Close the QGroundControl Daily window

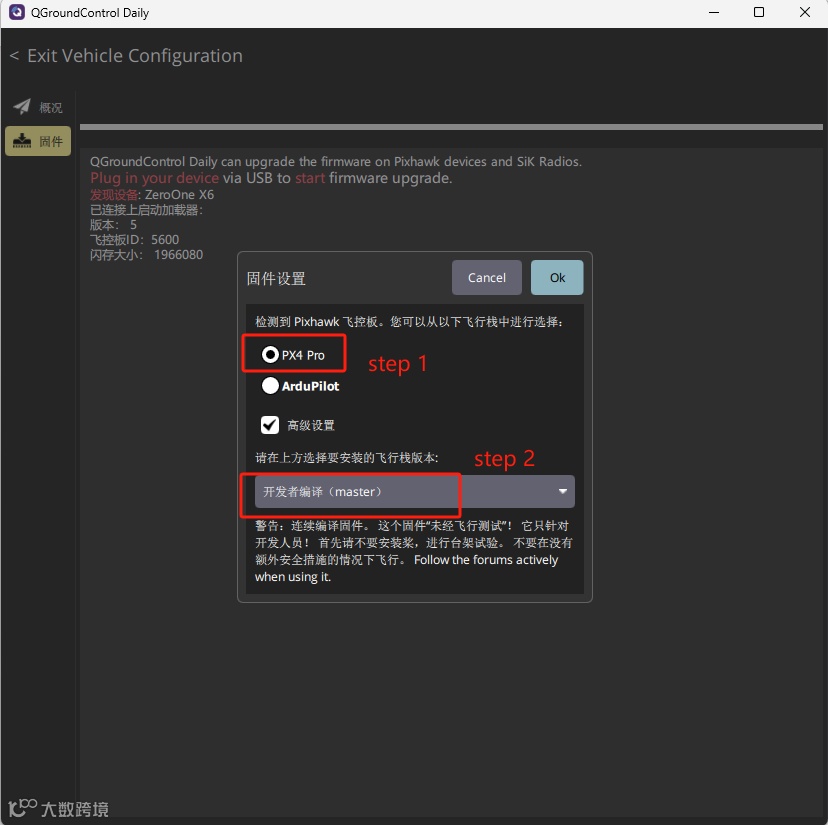click(805, 12)
